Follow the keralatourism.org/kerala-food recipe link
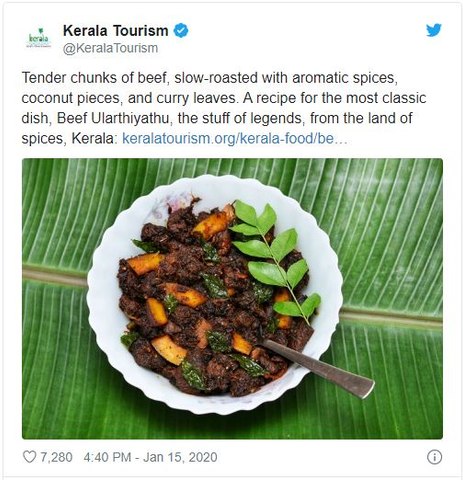The image size is (463, 480). (x=235, y=139)
